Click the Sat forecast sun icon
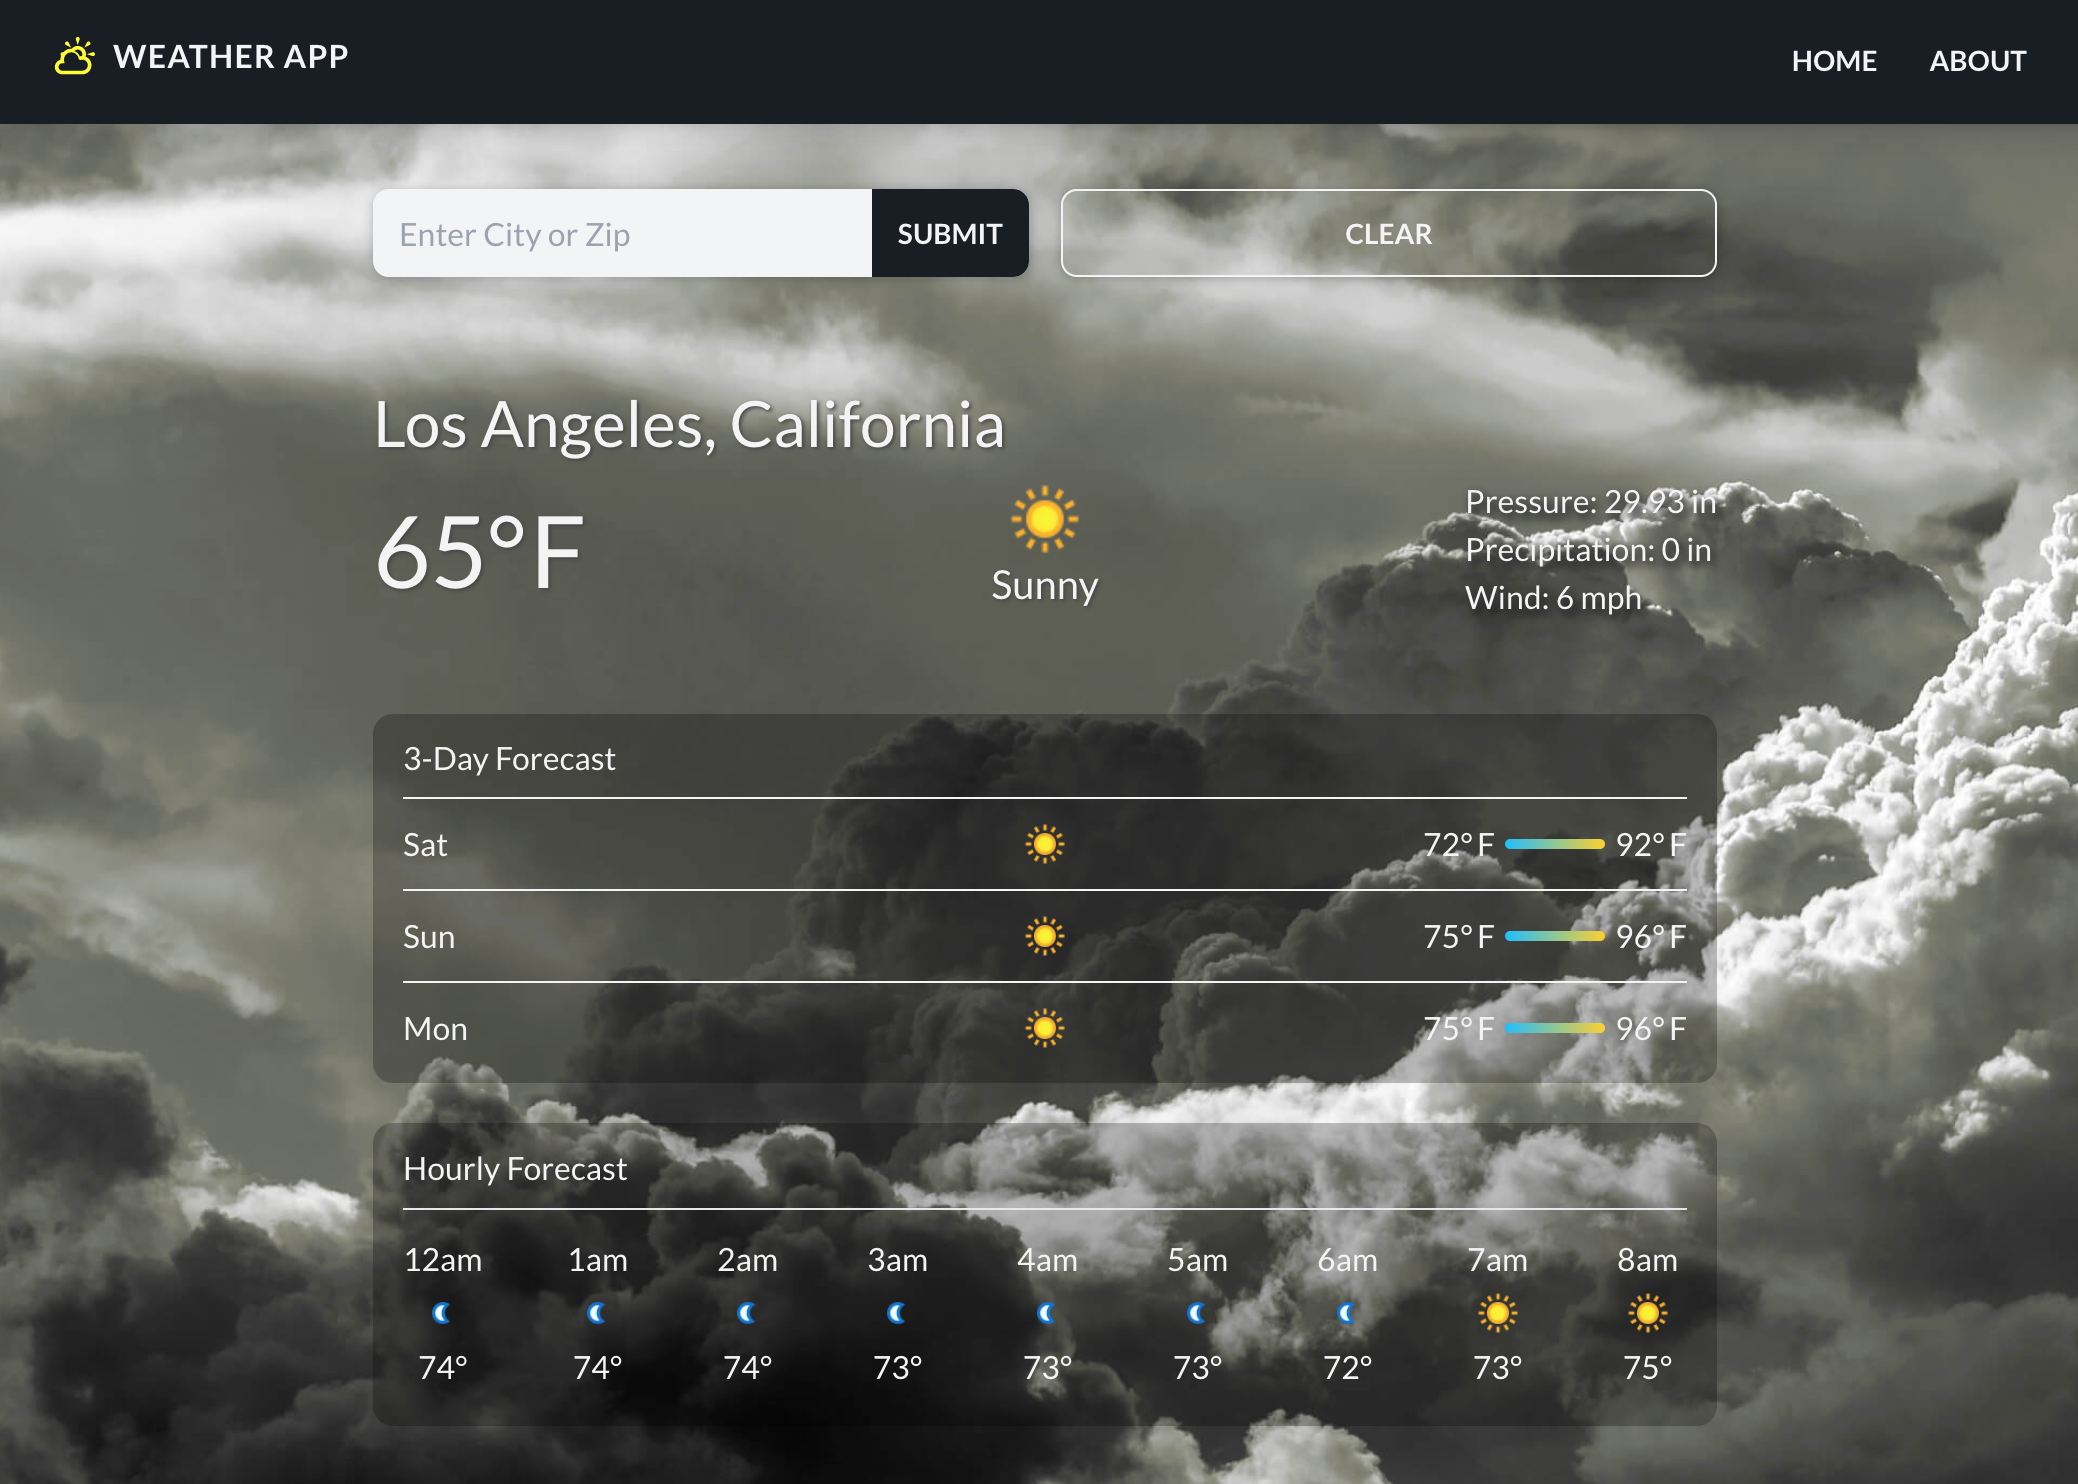Screen dimensions: 2078x1484 1044,844
